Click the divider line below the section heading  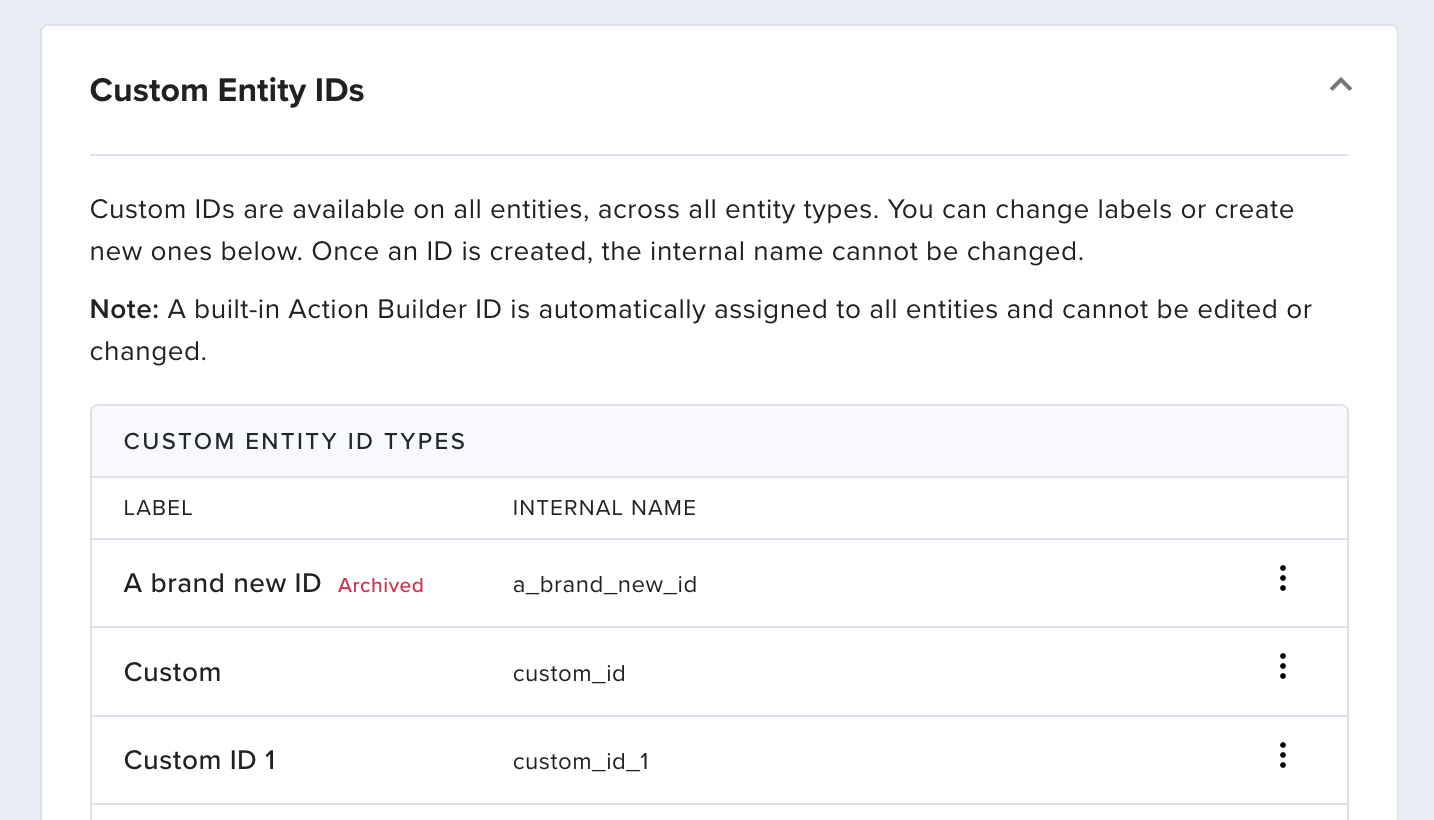(x=718, y=155)
